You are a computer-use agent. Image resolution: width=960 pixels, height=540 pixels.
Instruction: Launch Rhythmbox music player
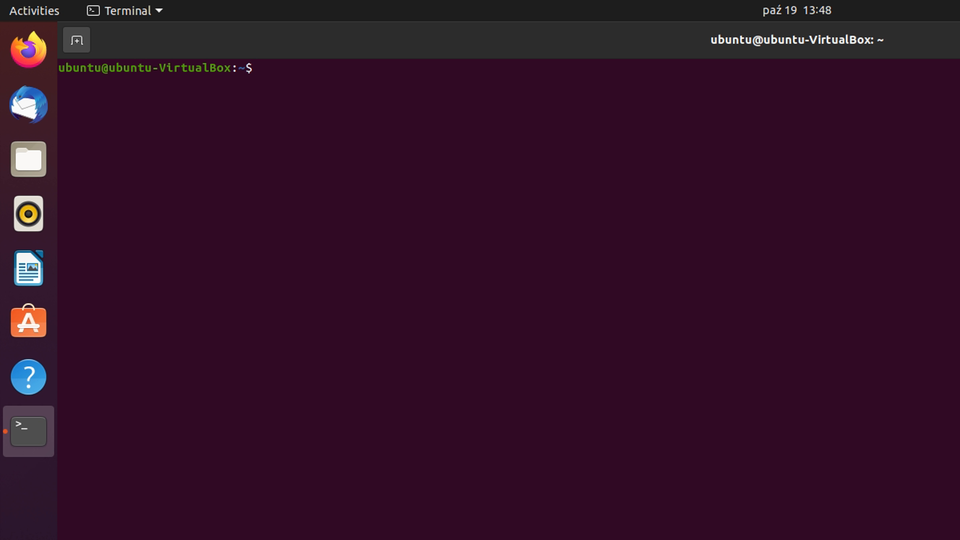[29, 214]
